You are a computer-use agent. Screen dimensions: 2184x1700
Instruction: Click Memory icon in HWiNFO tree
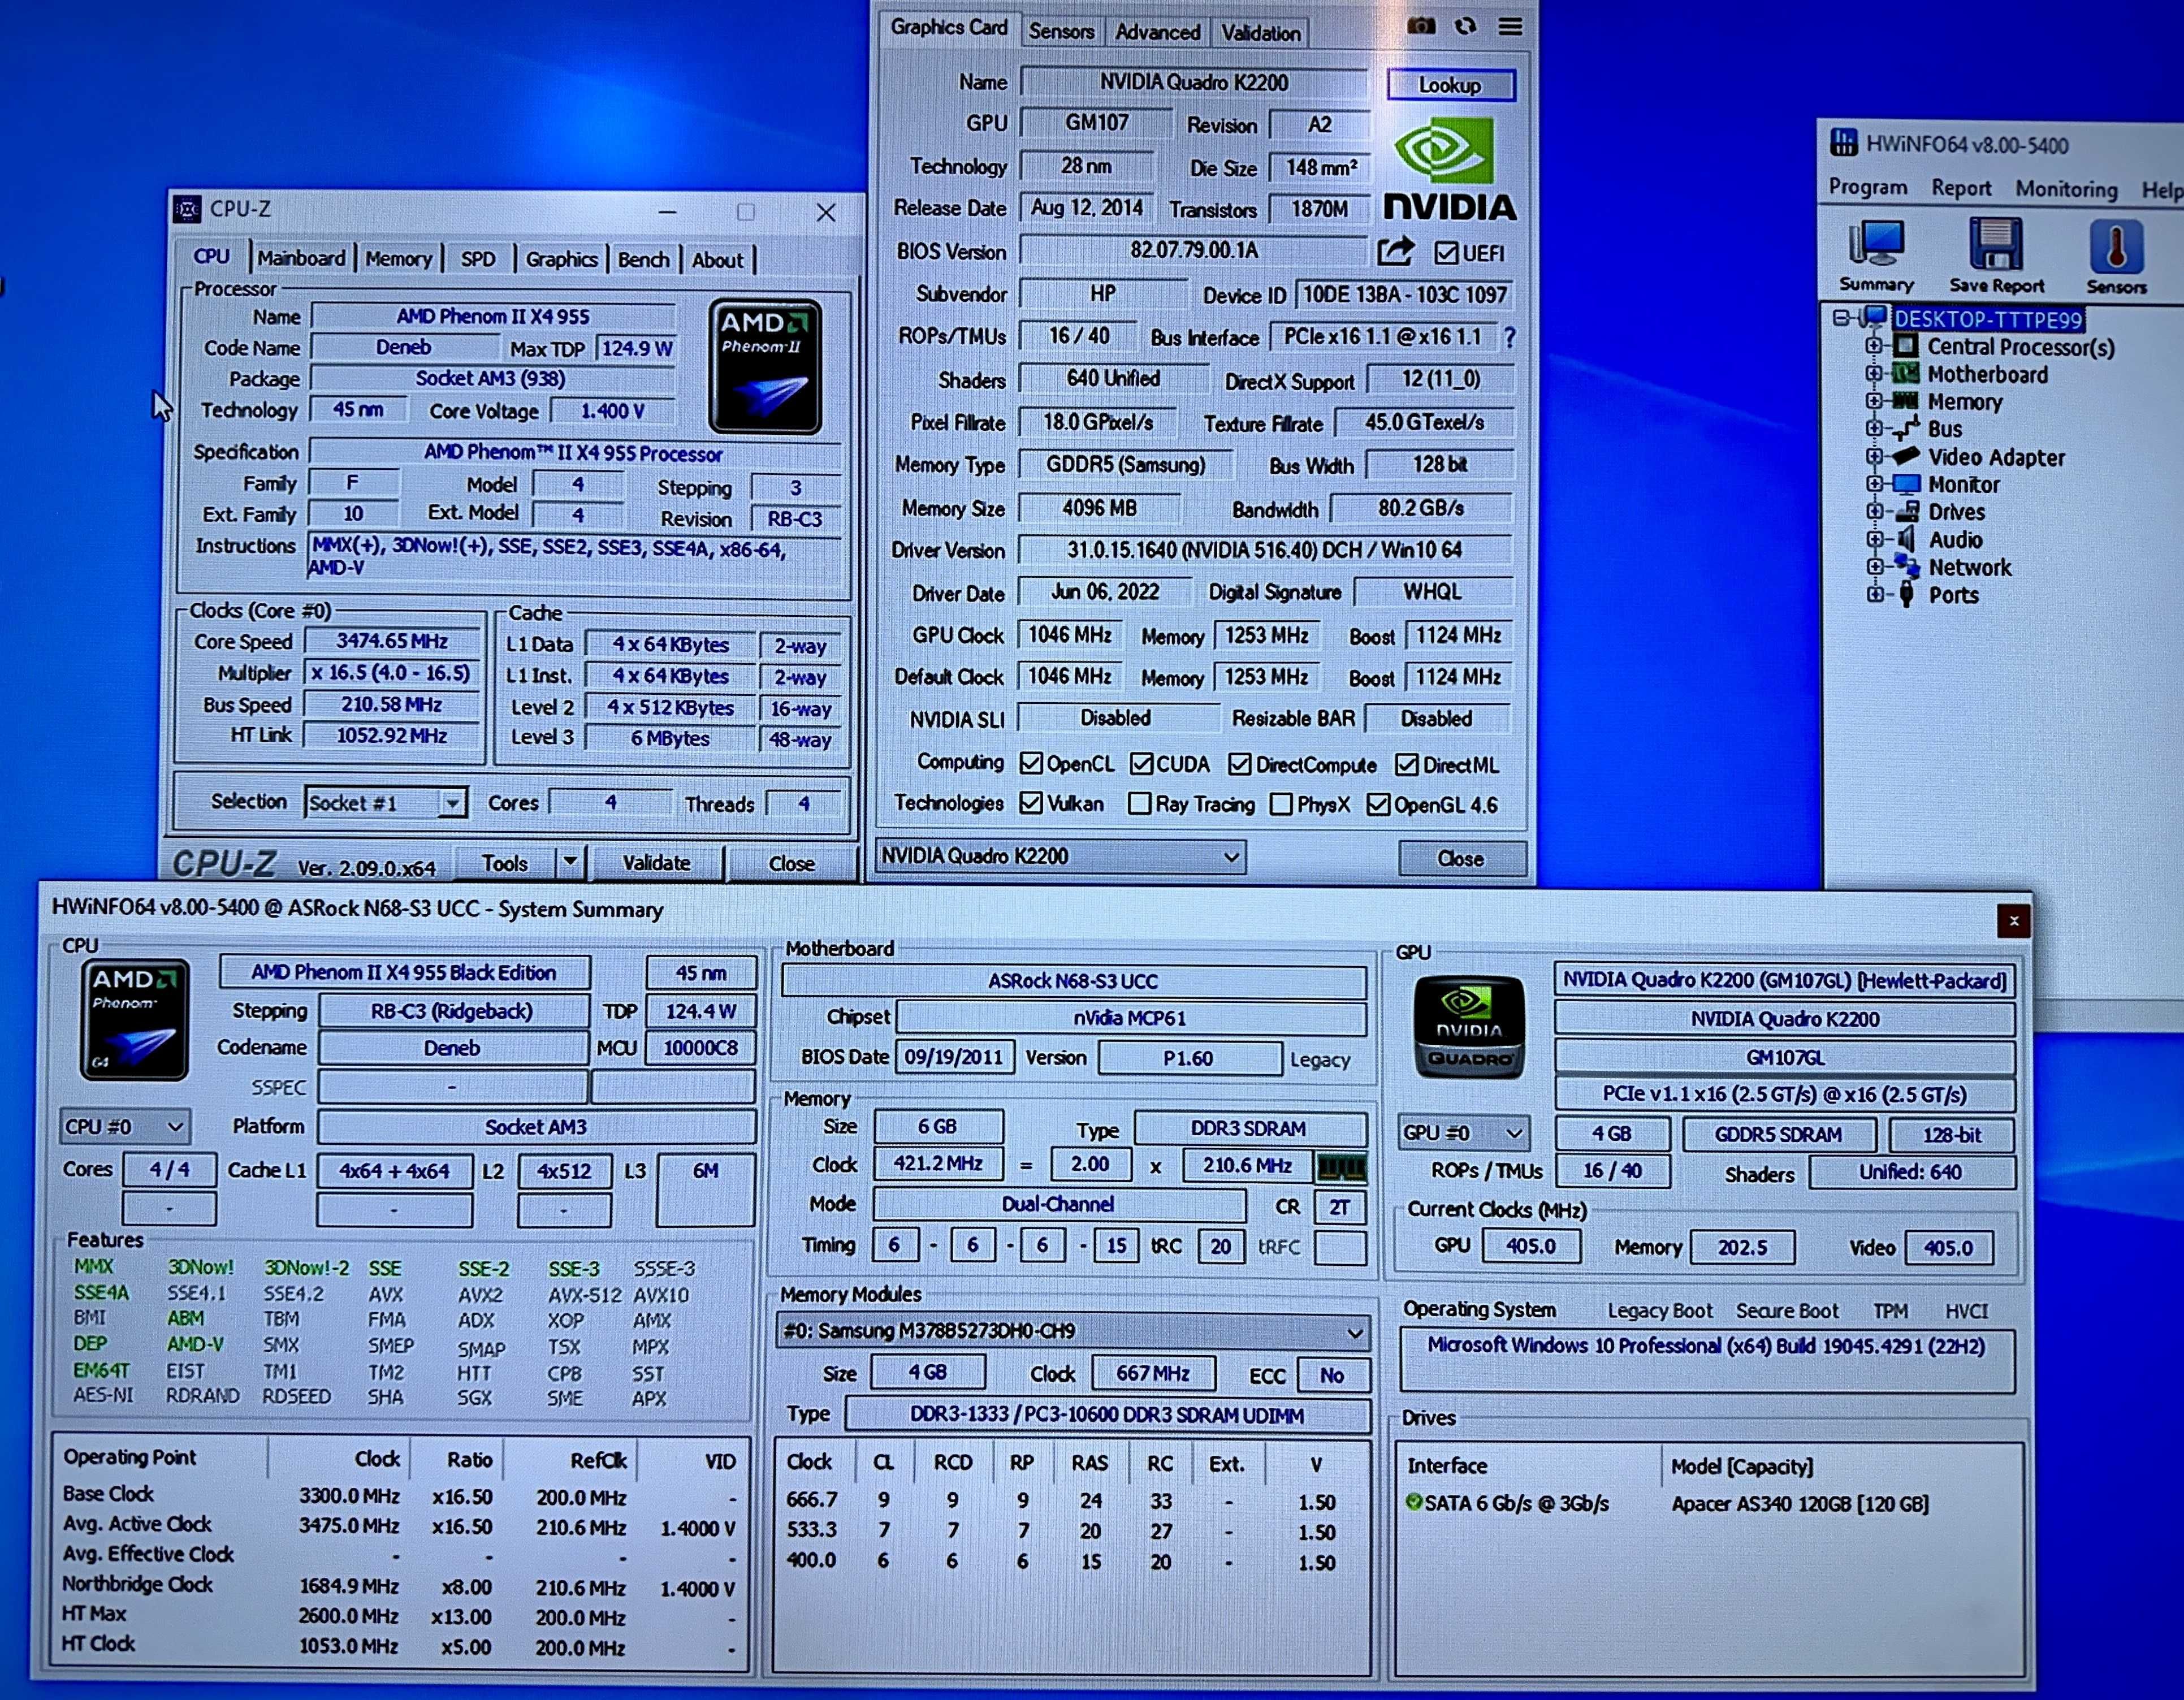click(x=1906, y=401)
